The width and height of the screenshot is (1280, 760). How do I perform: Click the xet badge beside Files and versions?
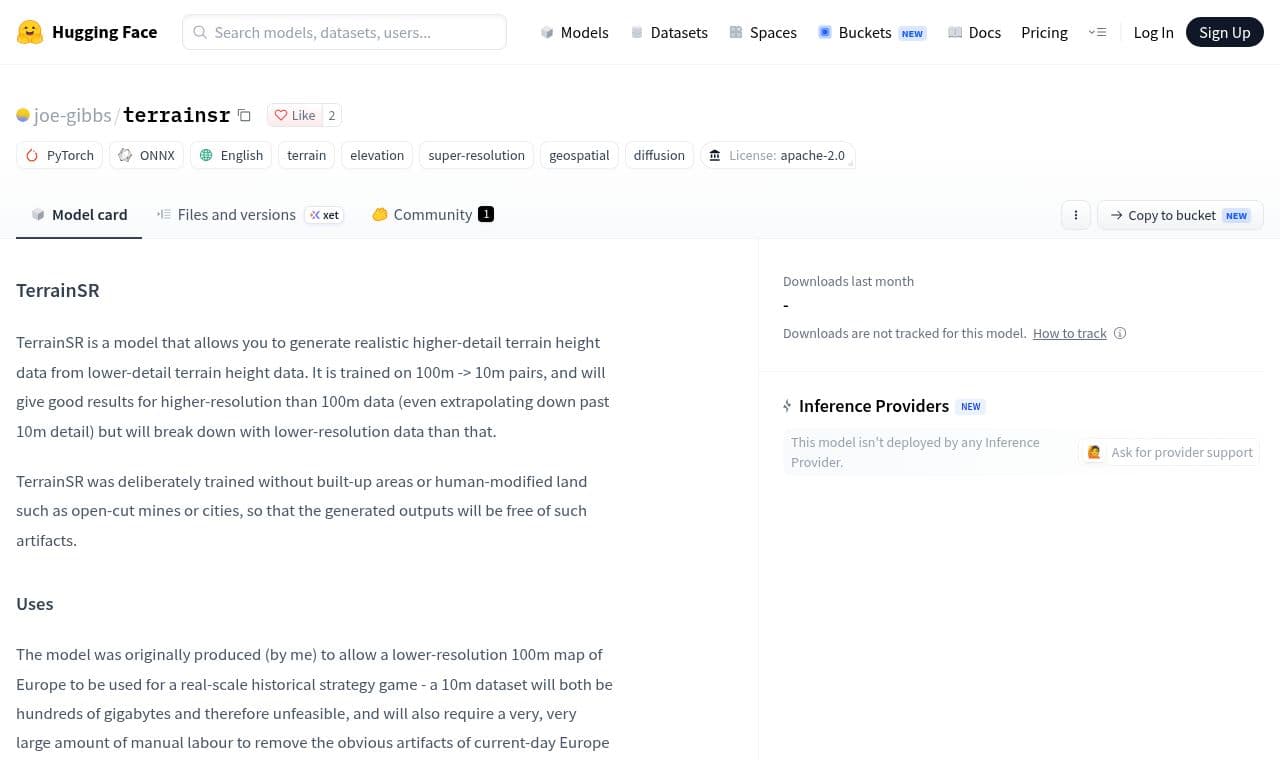click(x=324, y=215)
